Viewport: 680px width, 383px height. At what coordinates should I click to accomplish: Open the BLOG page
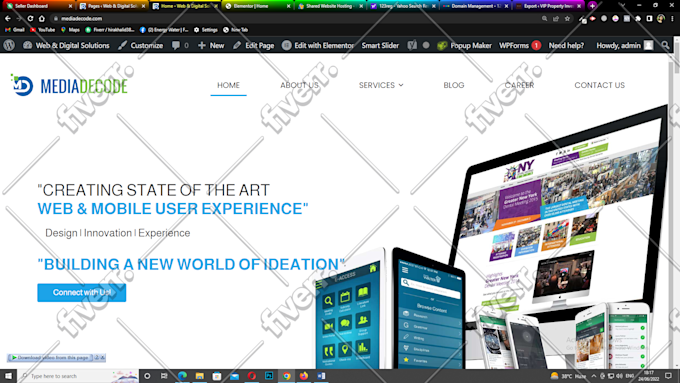(454, 85)
